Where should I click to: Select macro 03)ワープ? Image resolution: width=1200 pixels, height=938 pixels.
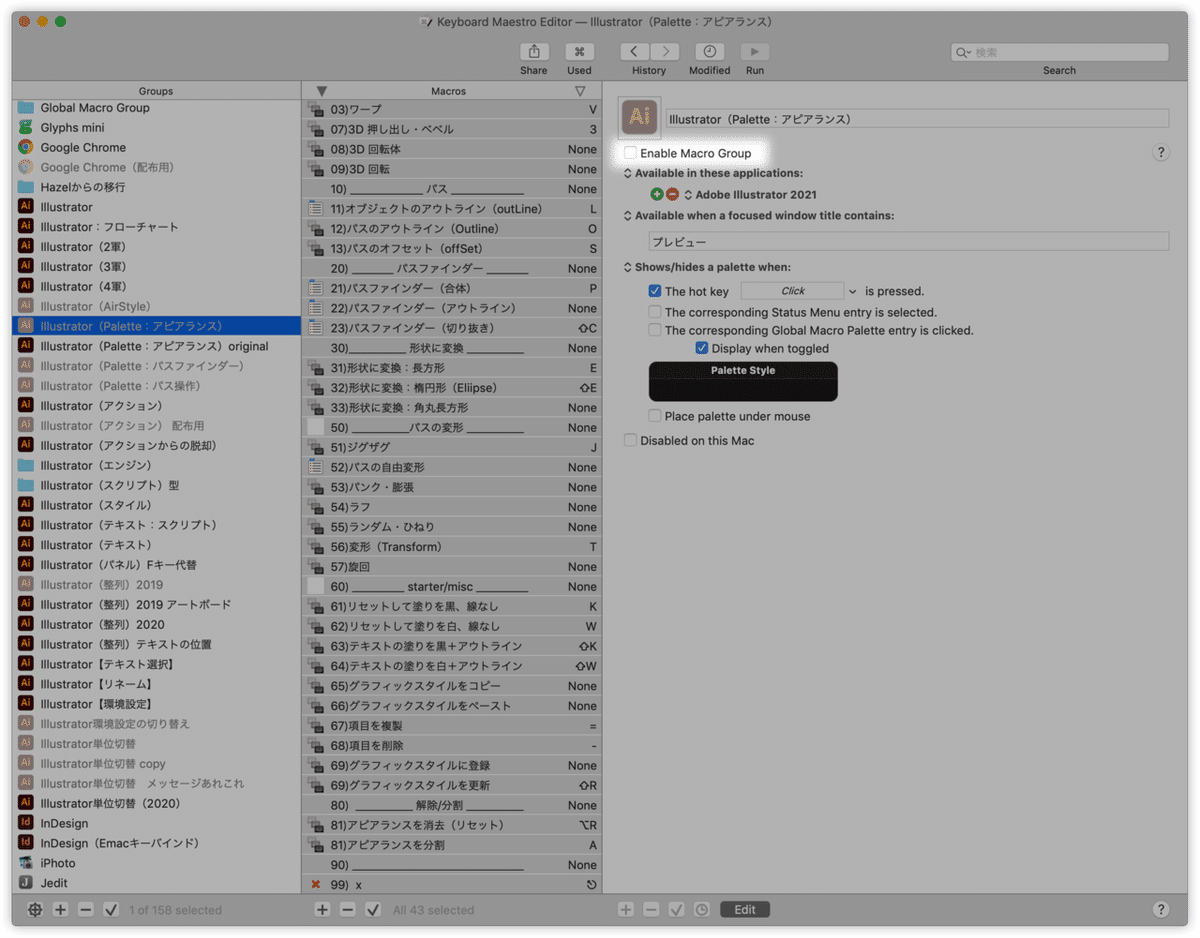click(x=452, y=109)
